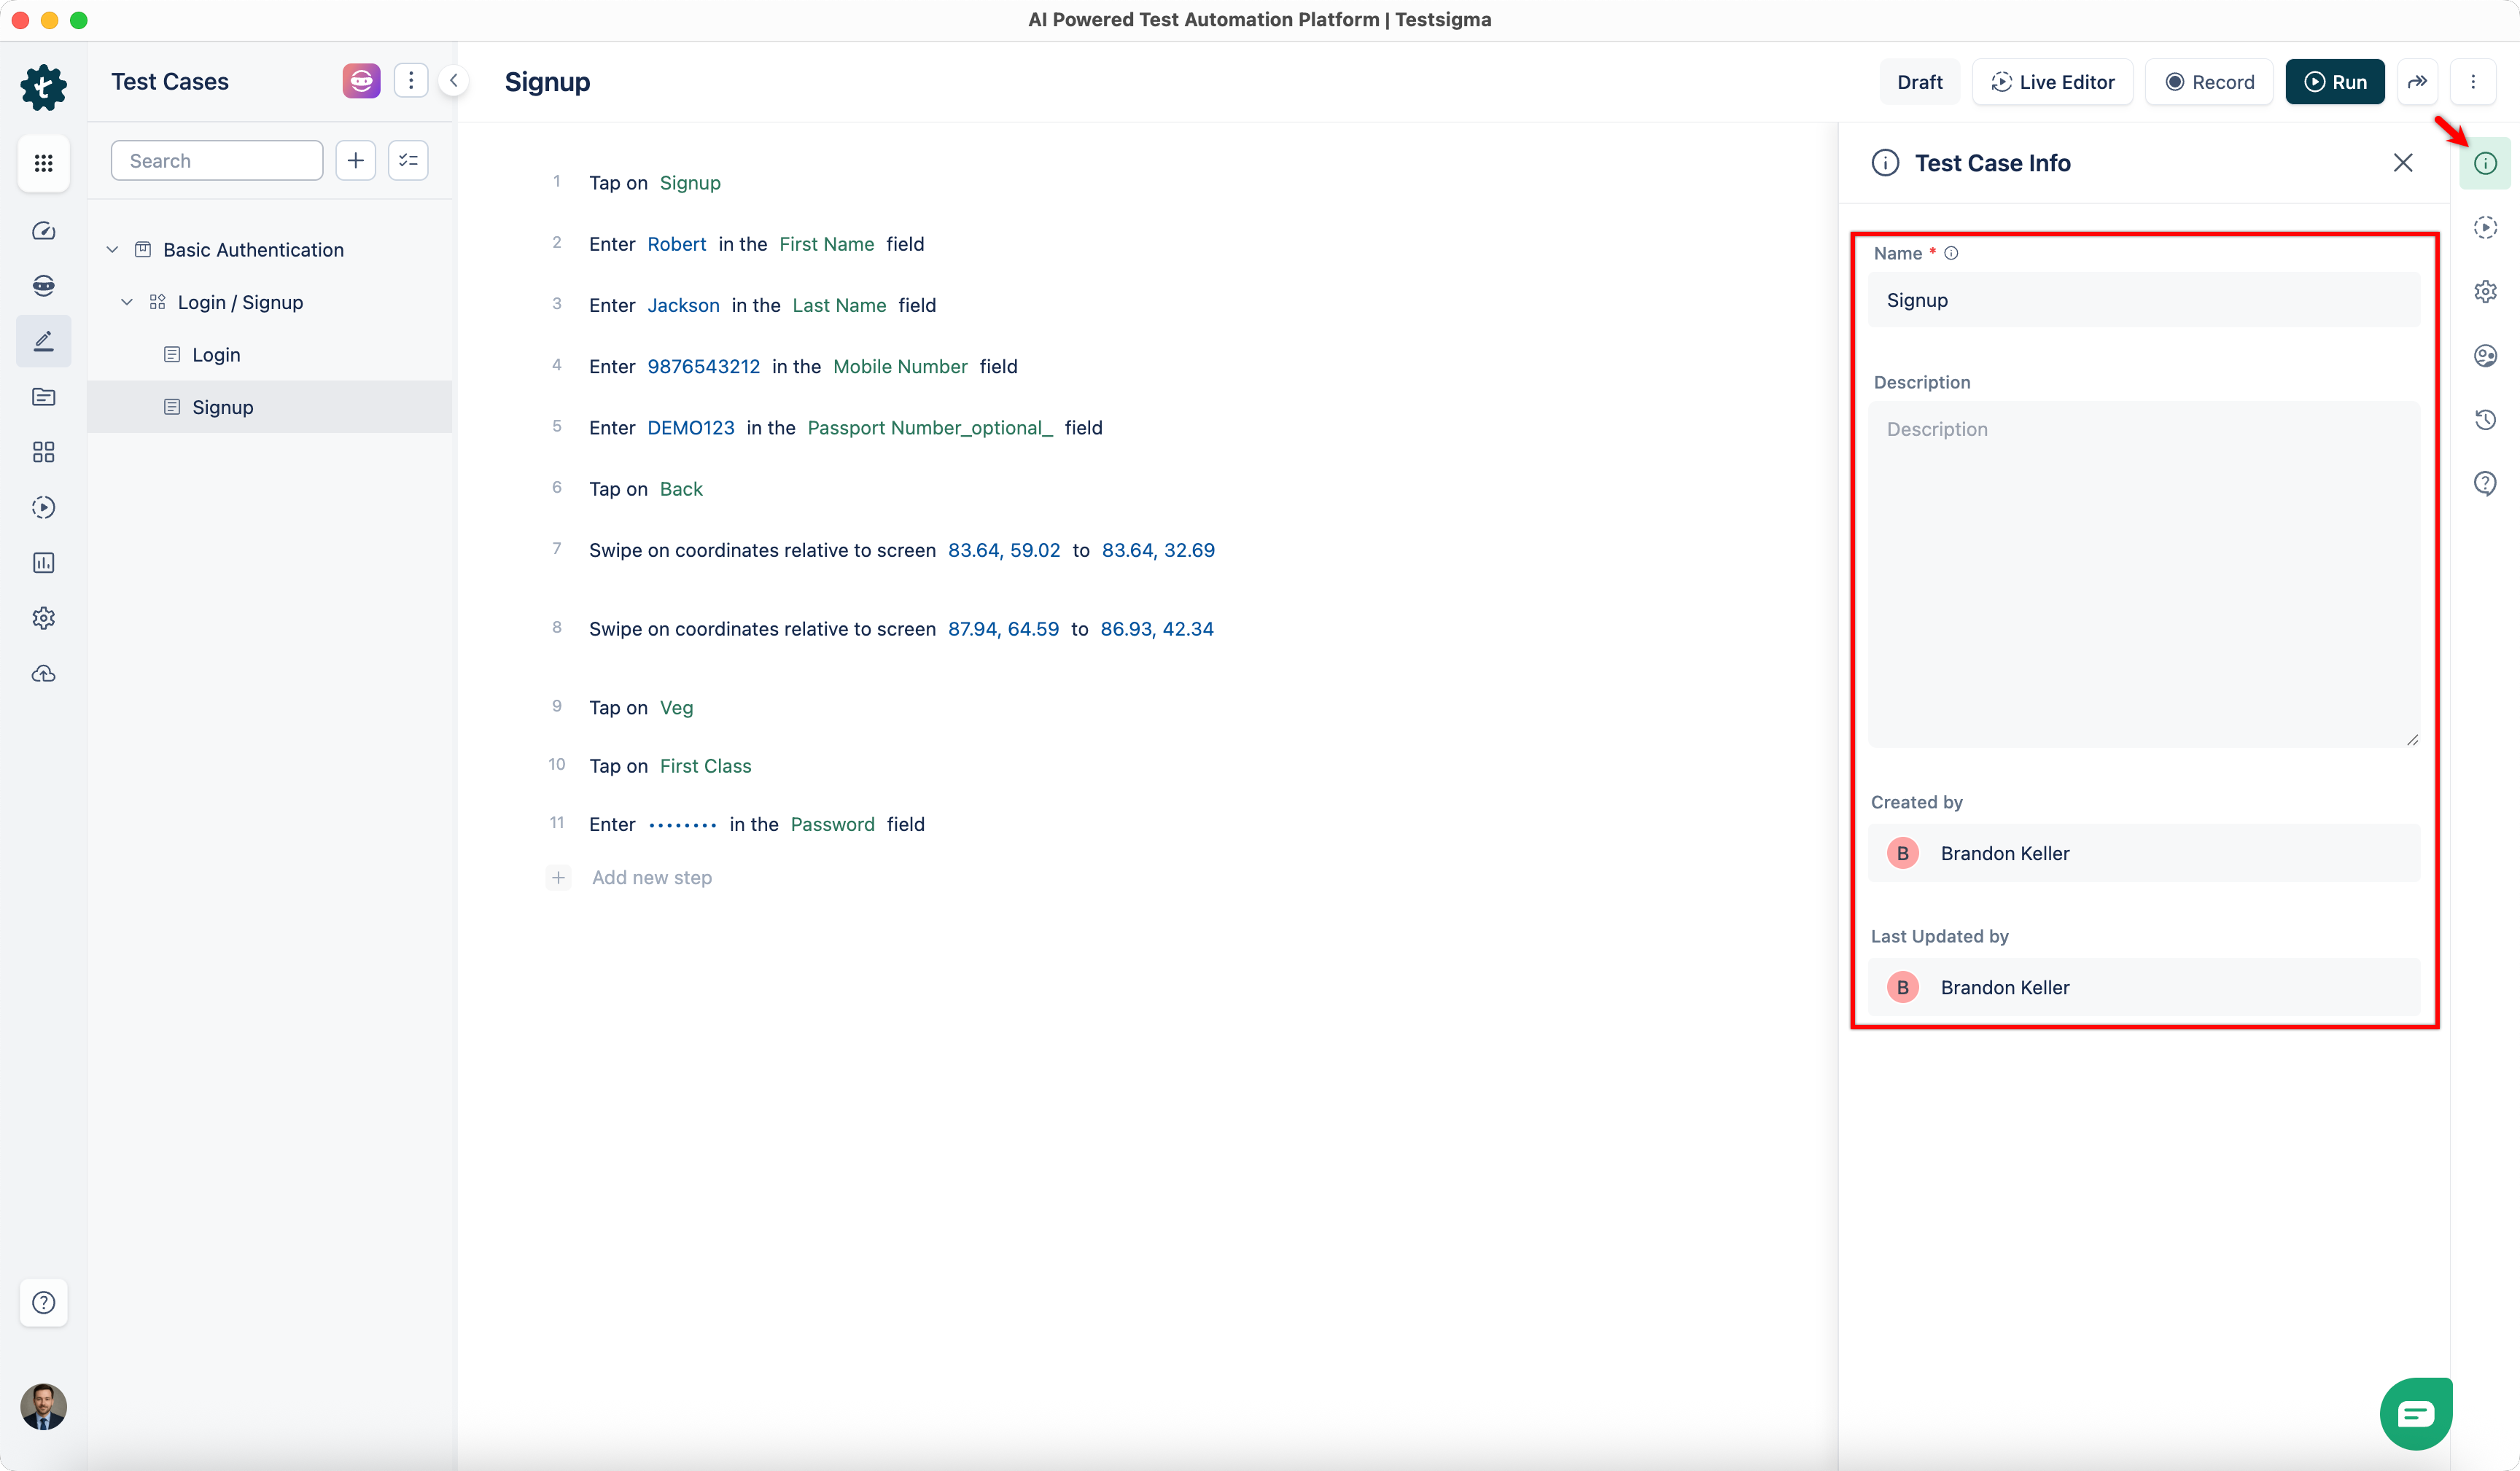Open the test data folder icon in sidebar
The width and height of the screenshot is (2520, 1471).
pyautogui.click(x=43, y=397)
